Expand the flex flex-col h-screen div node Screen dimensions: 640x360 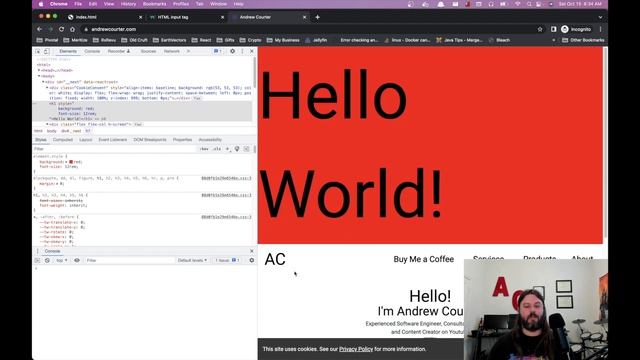point(47,124)
